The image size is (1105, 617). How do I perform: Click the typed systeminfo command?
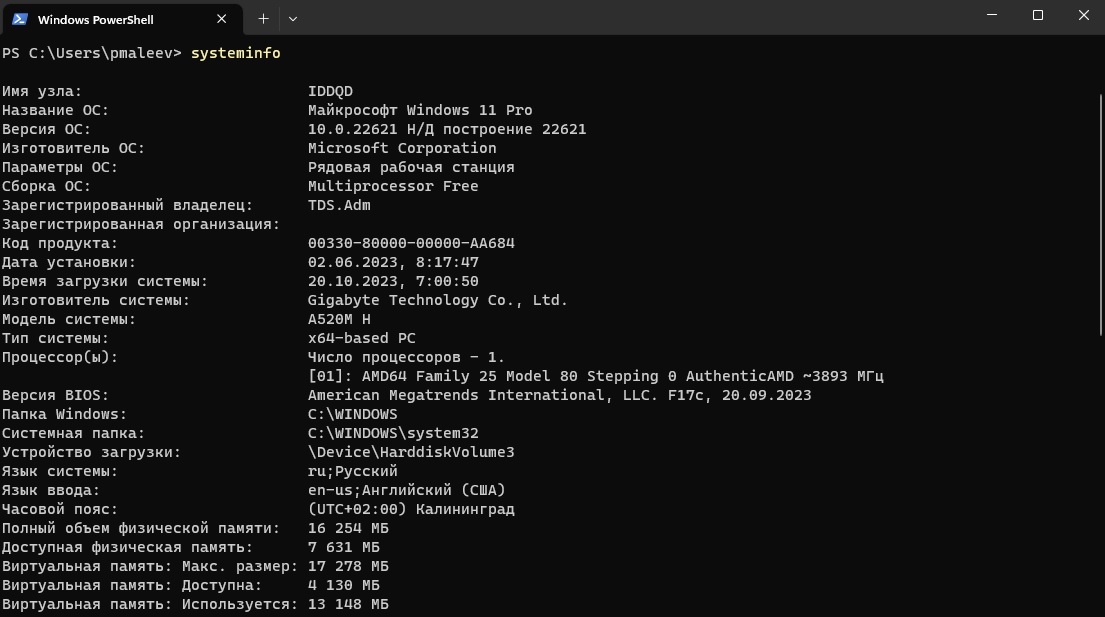point(235,53)
